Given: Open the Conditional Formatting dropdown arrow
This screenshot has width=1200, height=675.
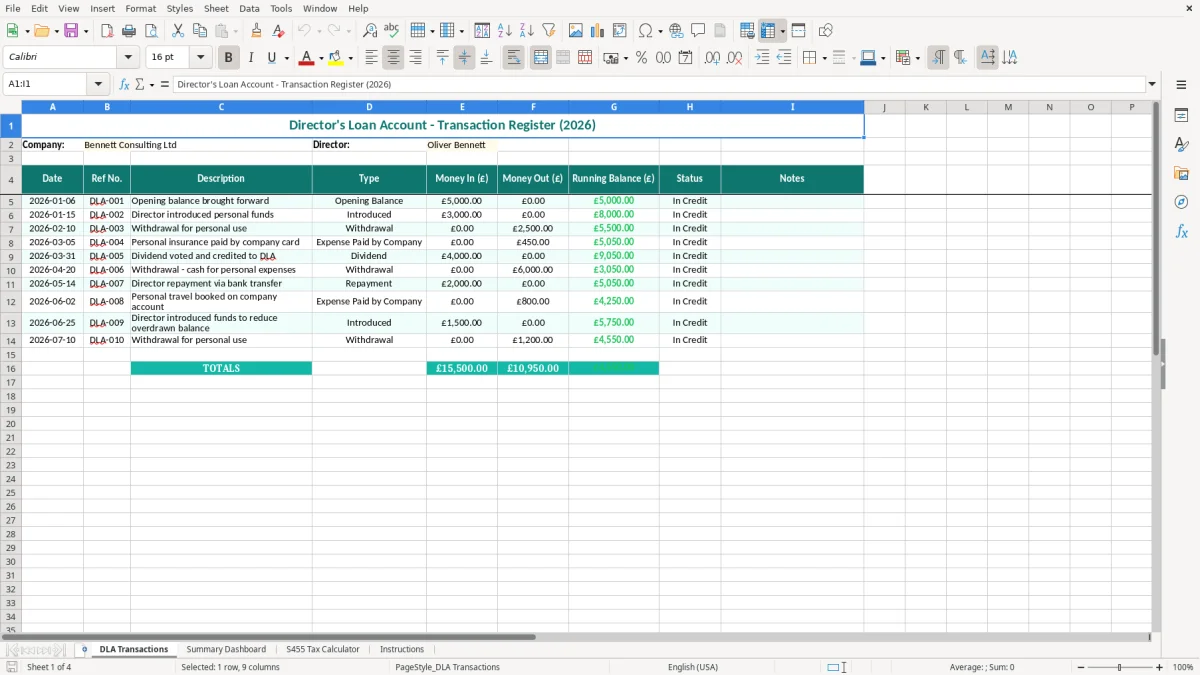Looking at the screenshot, I should pos(917,58).
